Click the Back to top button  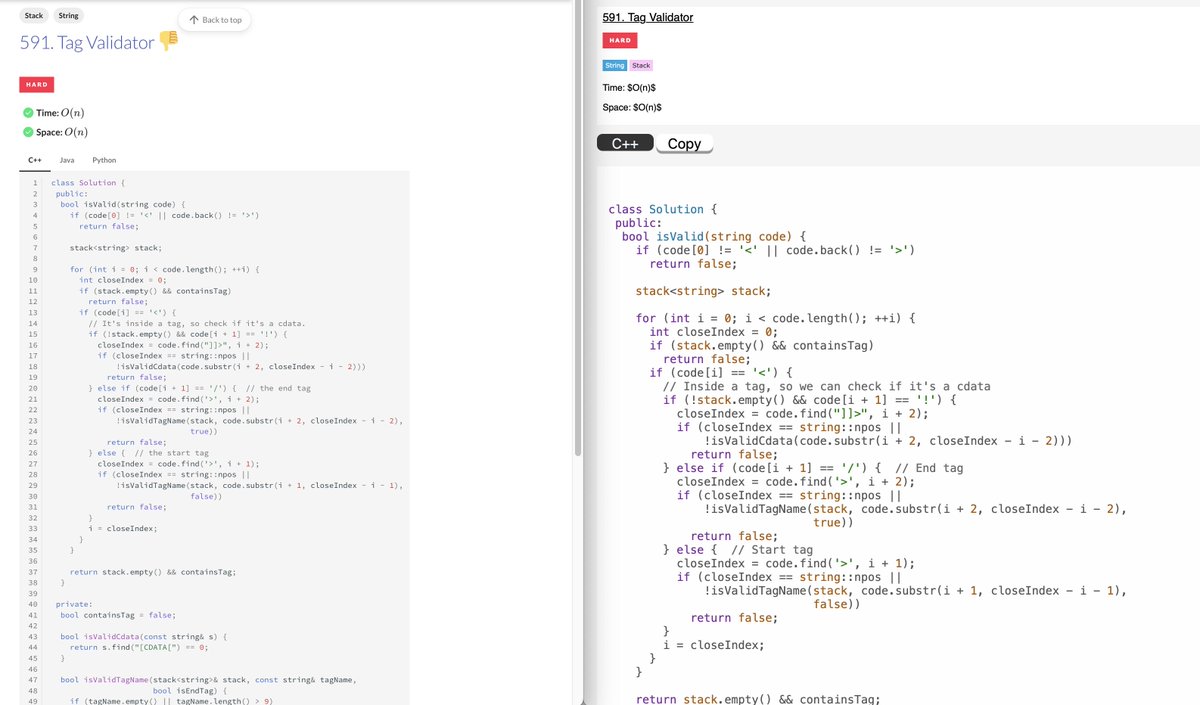click(215, 20)
